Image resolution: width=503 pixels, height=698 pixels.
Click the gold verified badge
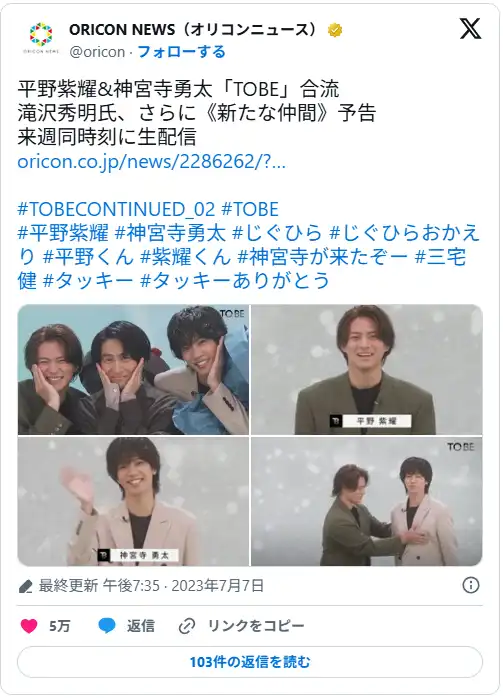click(x=335, y=30)
